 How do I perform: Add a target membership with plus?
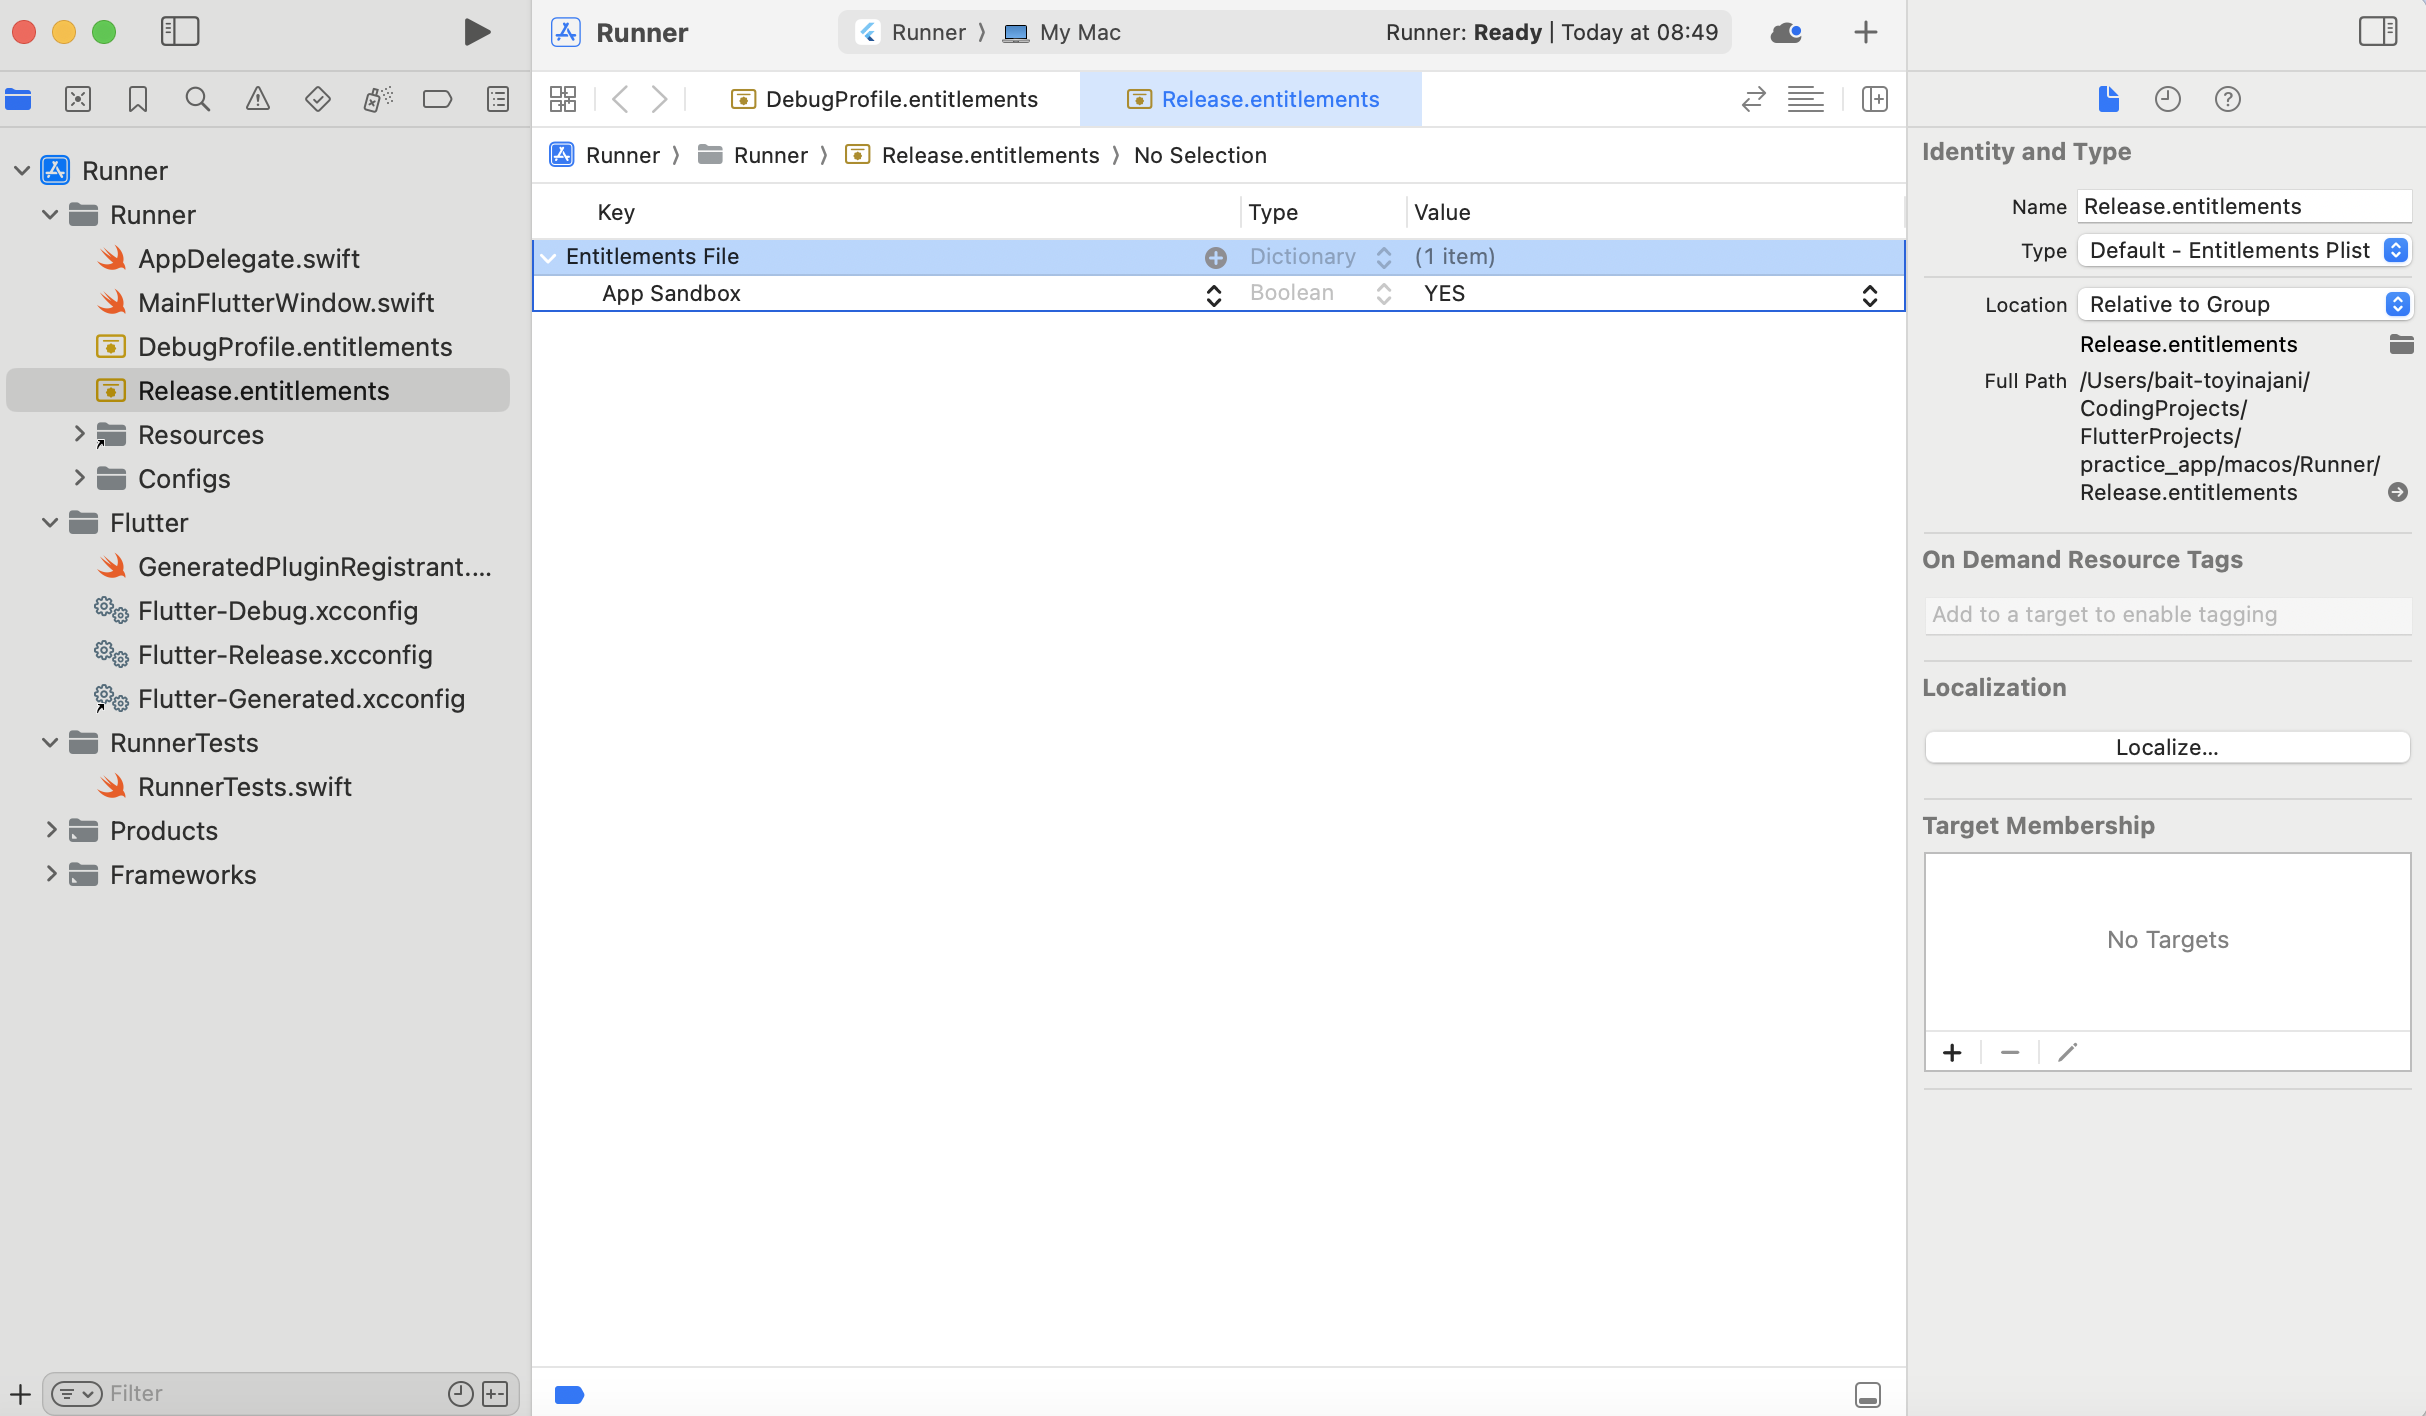(x=1952, y=1052)
